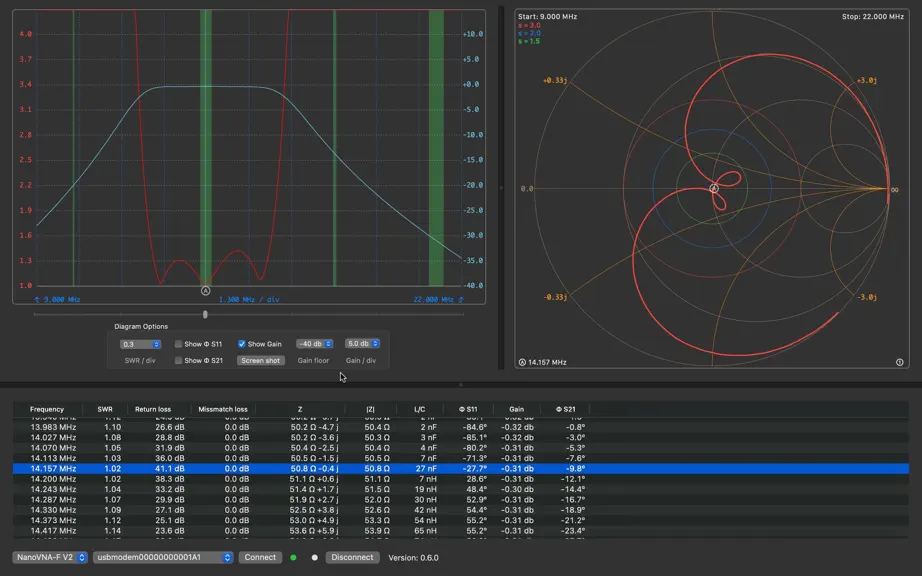Click the 27 nF L/C cell
The width and height of the screenshot is (922, 576).
426,468
